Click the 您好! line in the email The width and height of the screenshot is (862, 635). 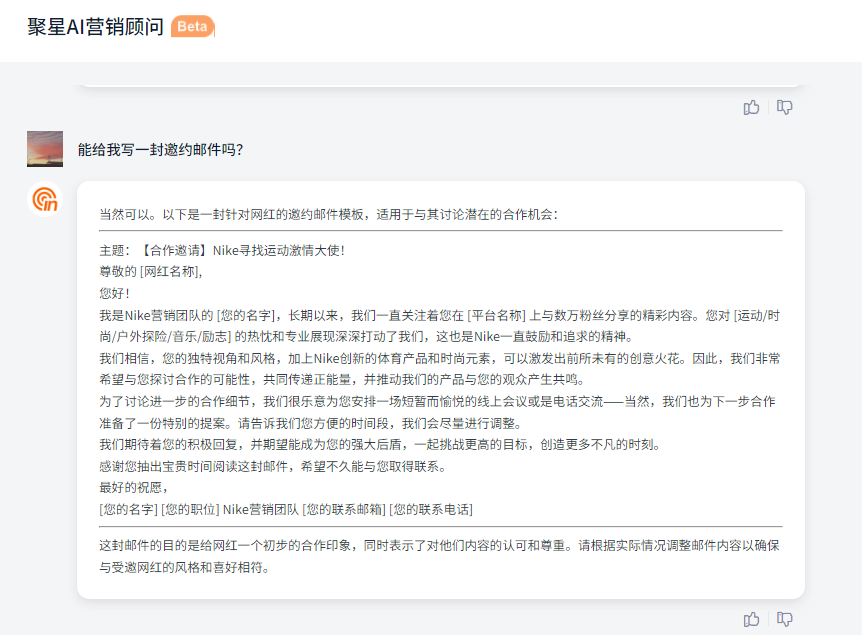click(114, 294)
